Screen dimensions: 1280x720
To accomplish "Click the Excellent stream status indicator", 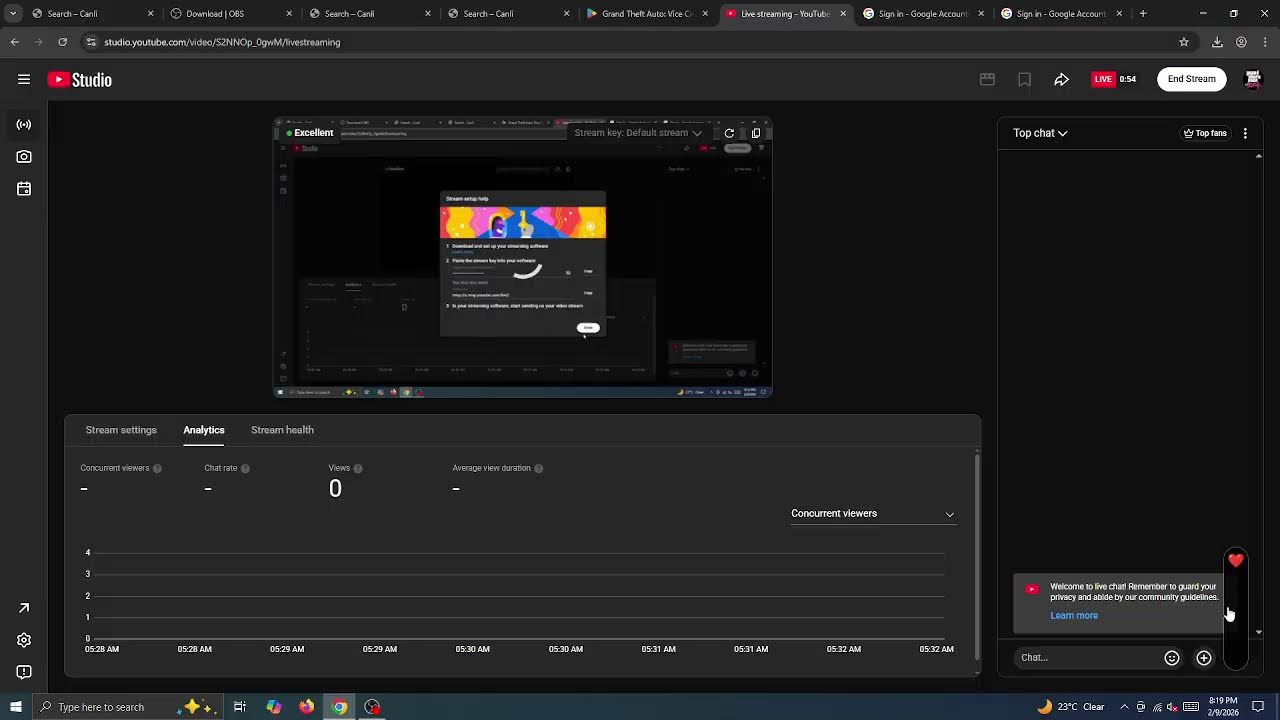I will click(309, 133).
